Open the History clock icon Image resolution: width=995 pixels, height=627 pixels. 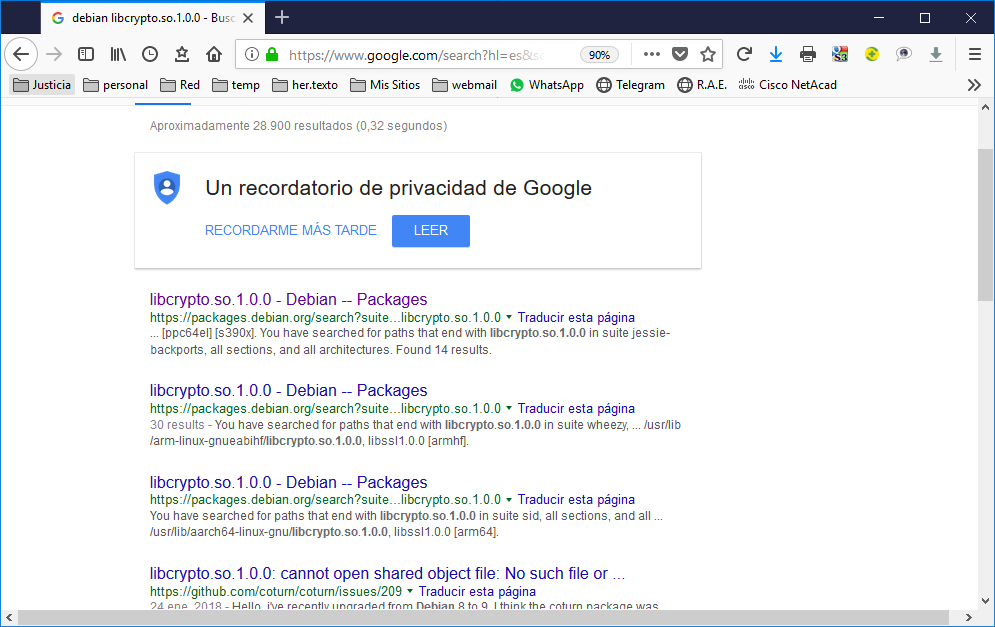click(x=150, y=55)
